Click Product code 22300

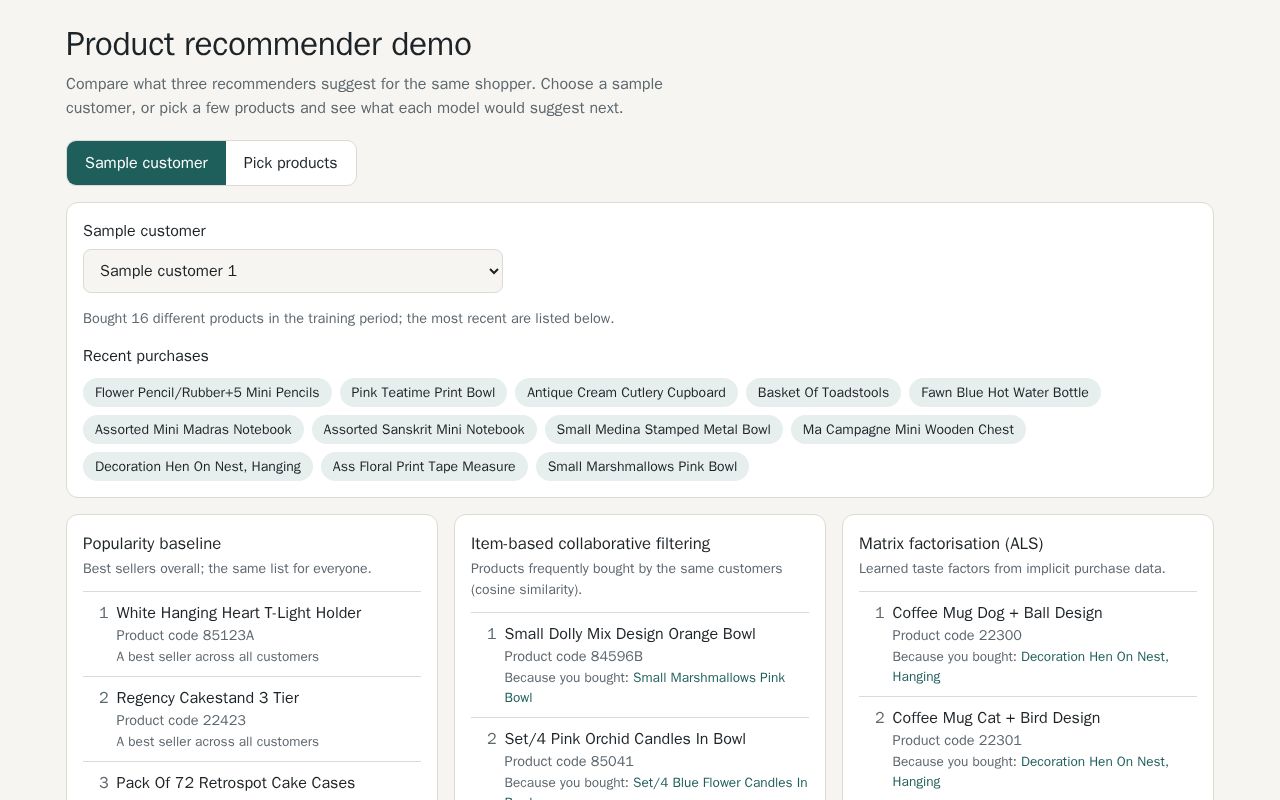click(x=957, y=636)
